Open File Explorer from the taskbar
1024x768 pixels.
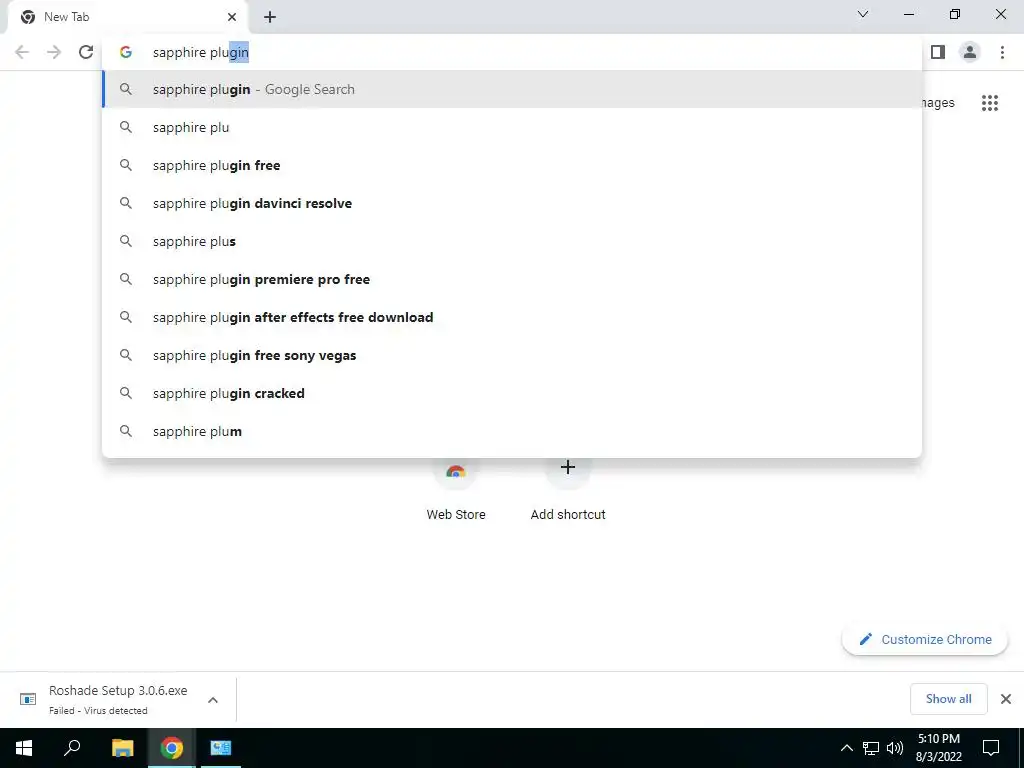click(122, 748)
